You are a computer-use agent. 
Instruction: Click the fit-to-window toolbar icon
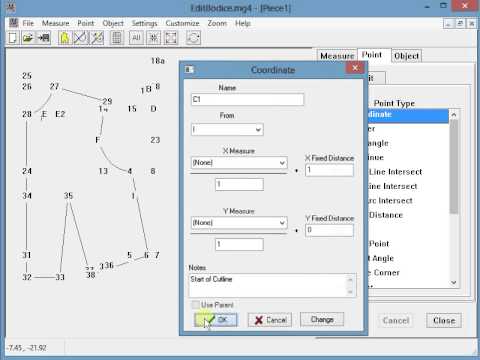171,38
